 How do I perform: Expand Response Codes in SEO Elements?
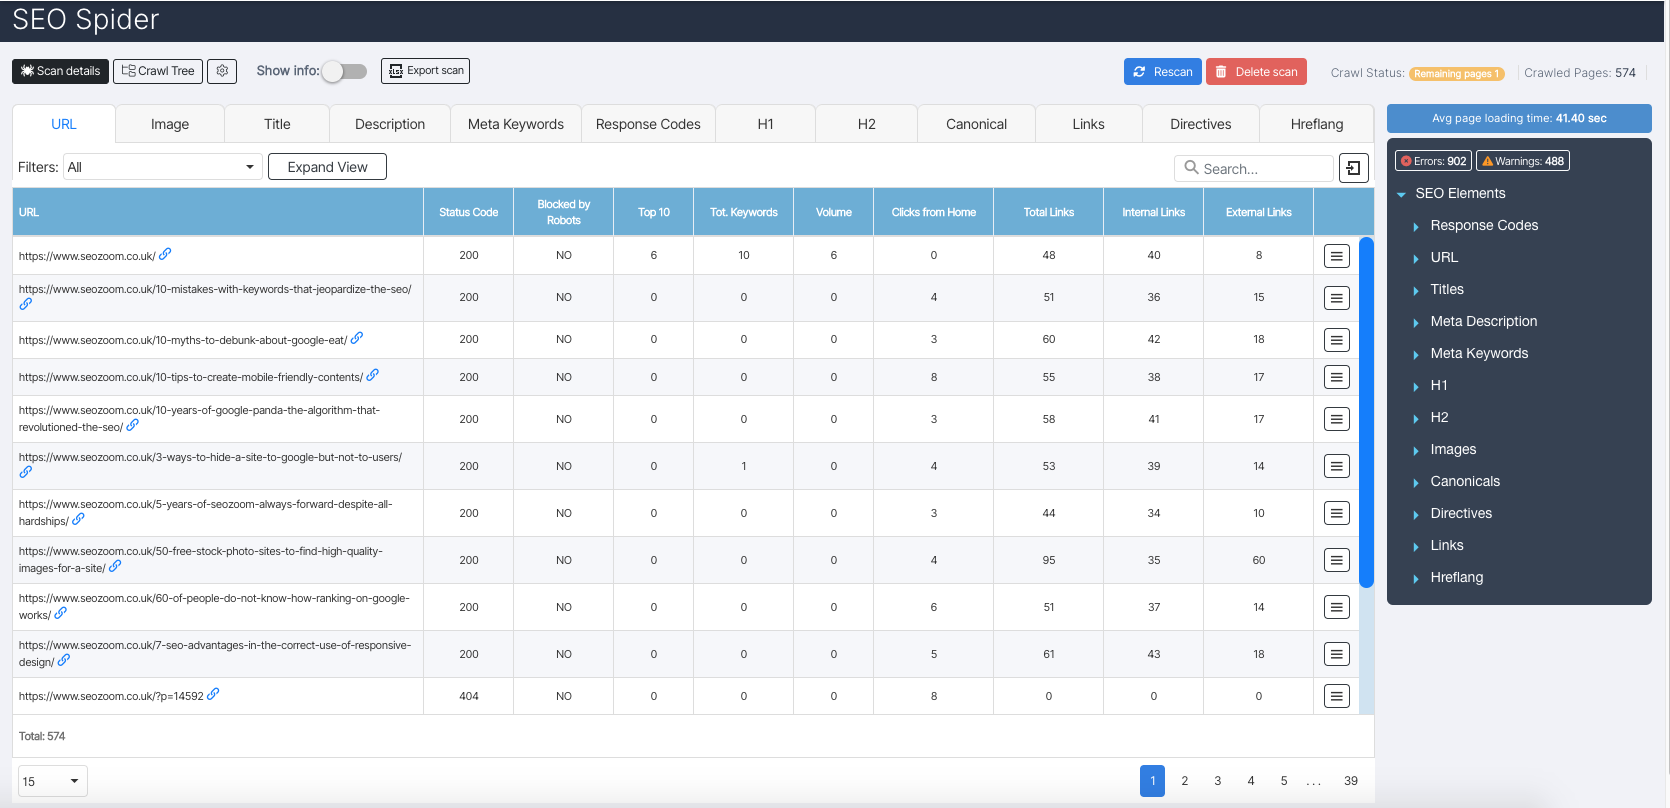coord(1416,227)
